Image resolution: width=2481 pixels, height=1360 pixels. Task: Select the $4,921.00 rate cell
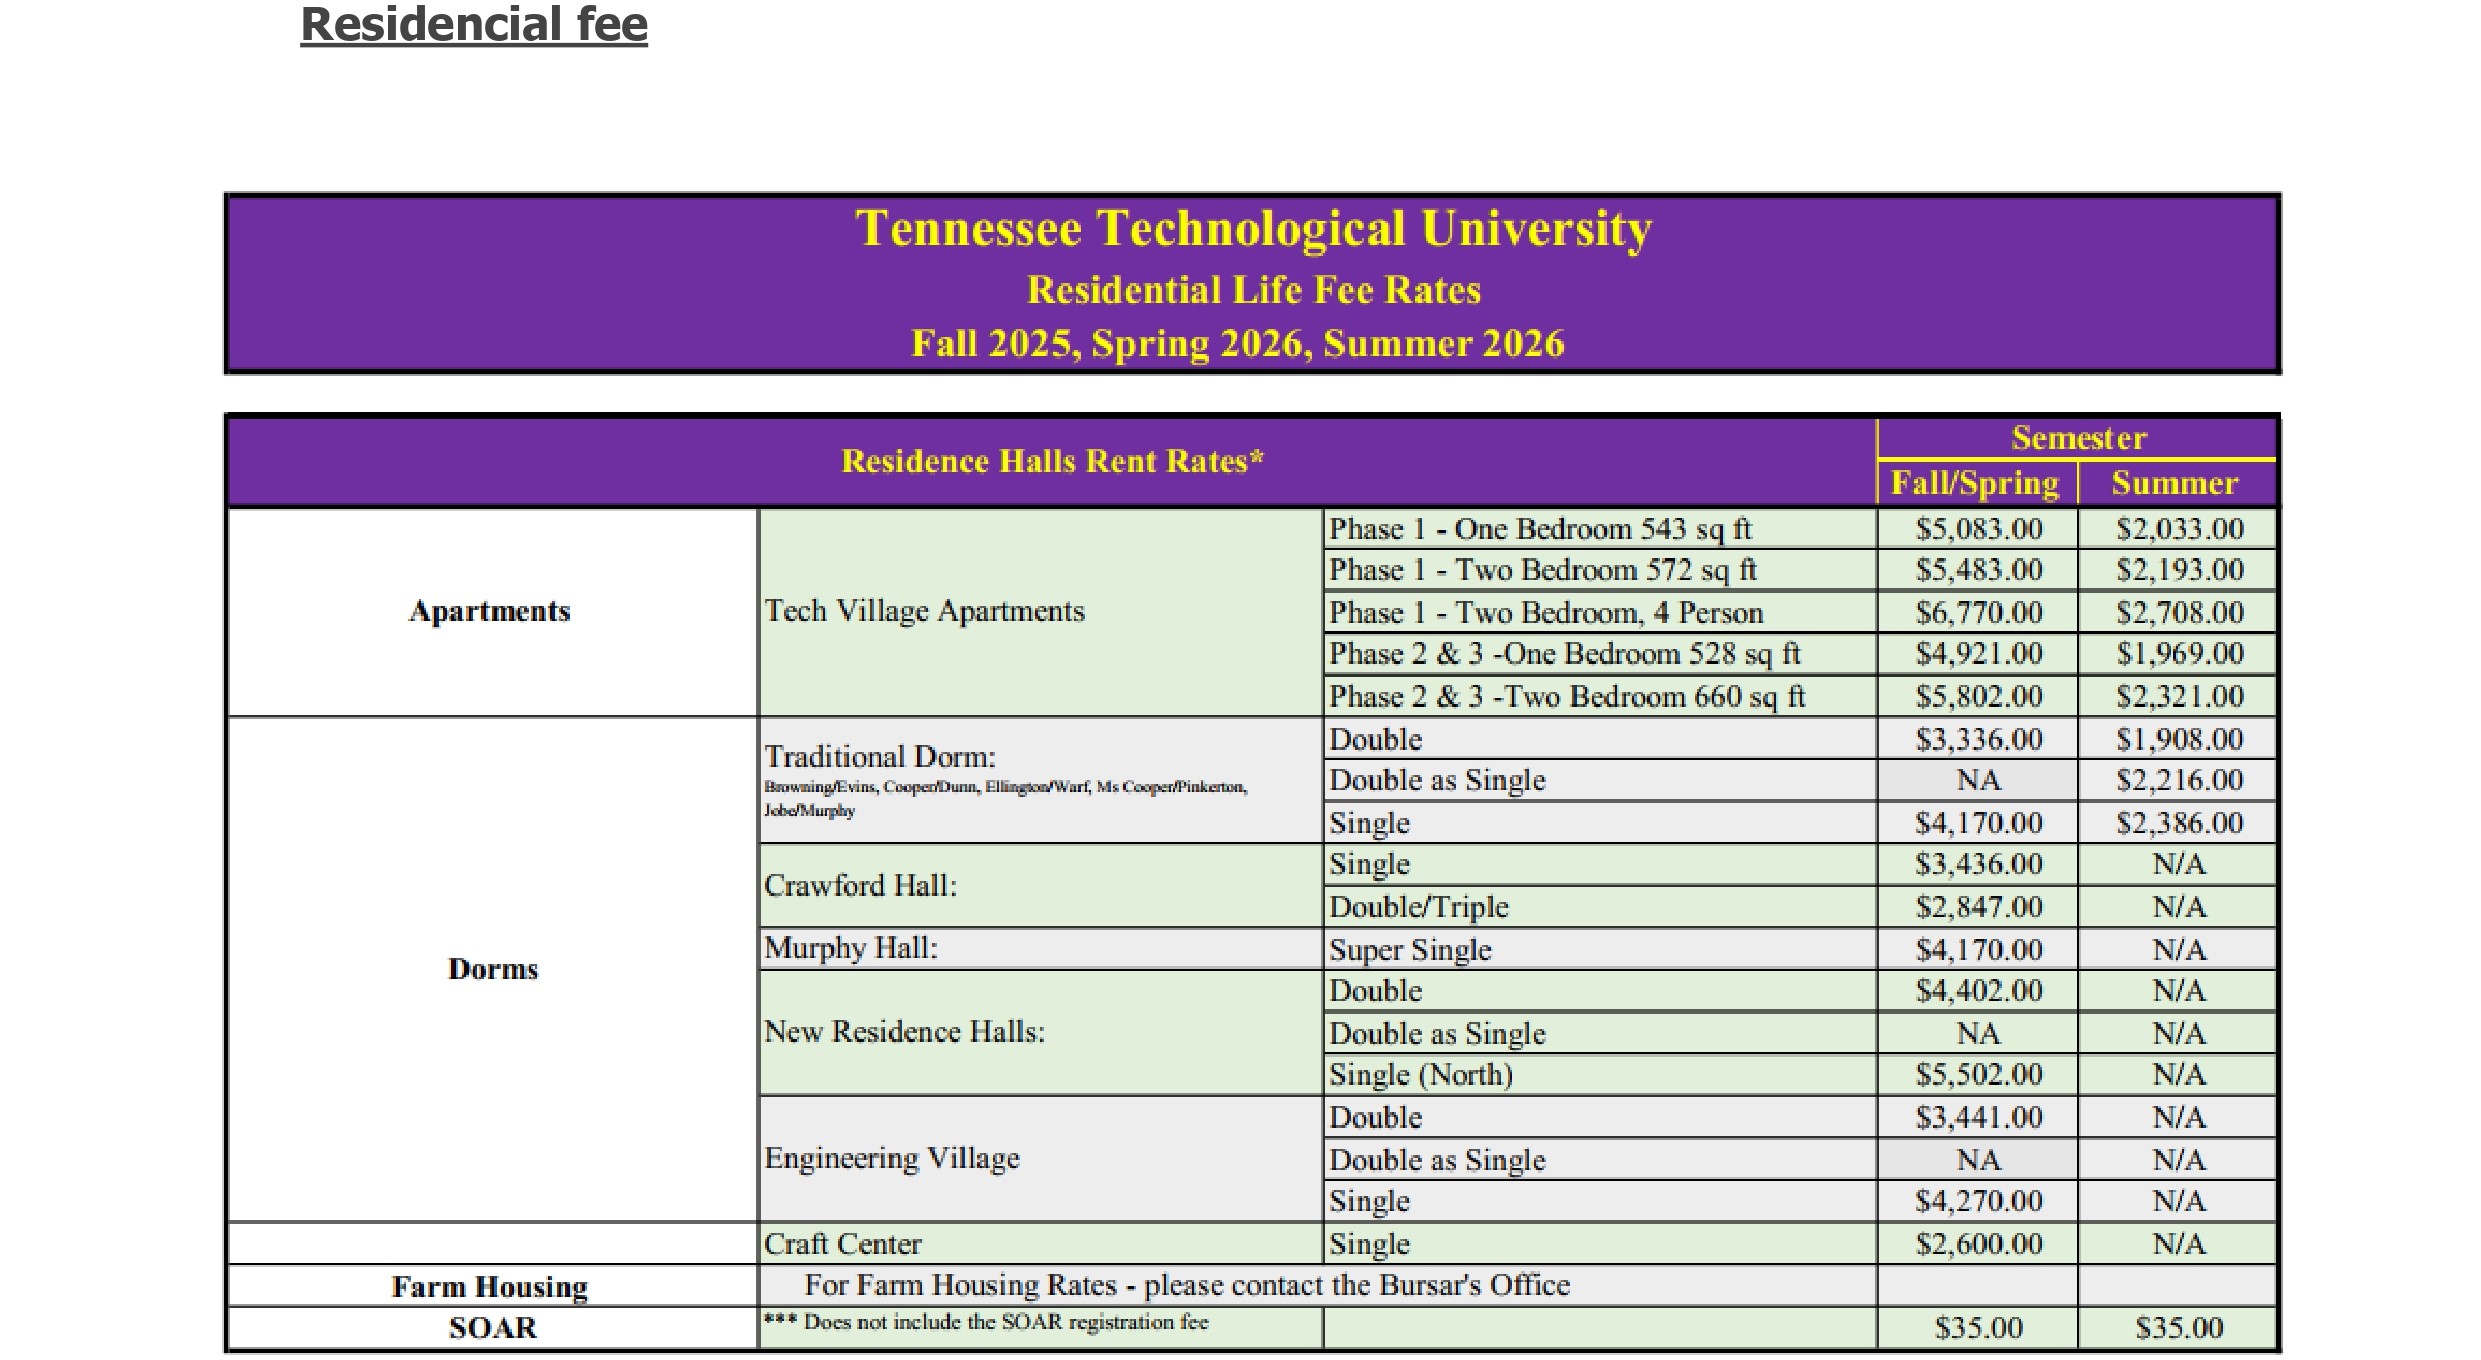1979,654
